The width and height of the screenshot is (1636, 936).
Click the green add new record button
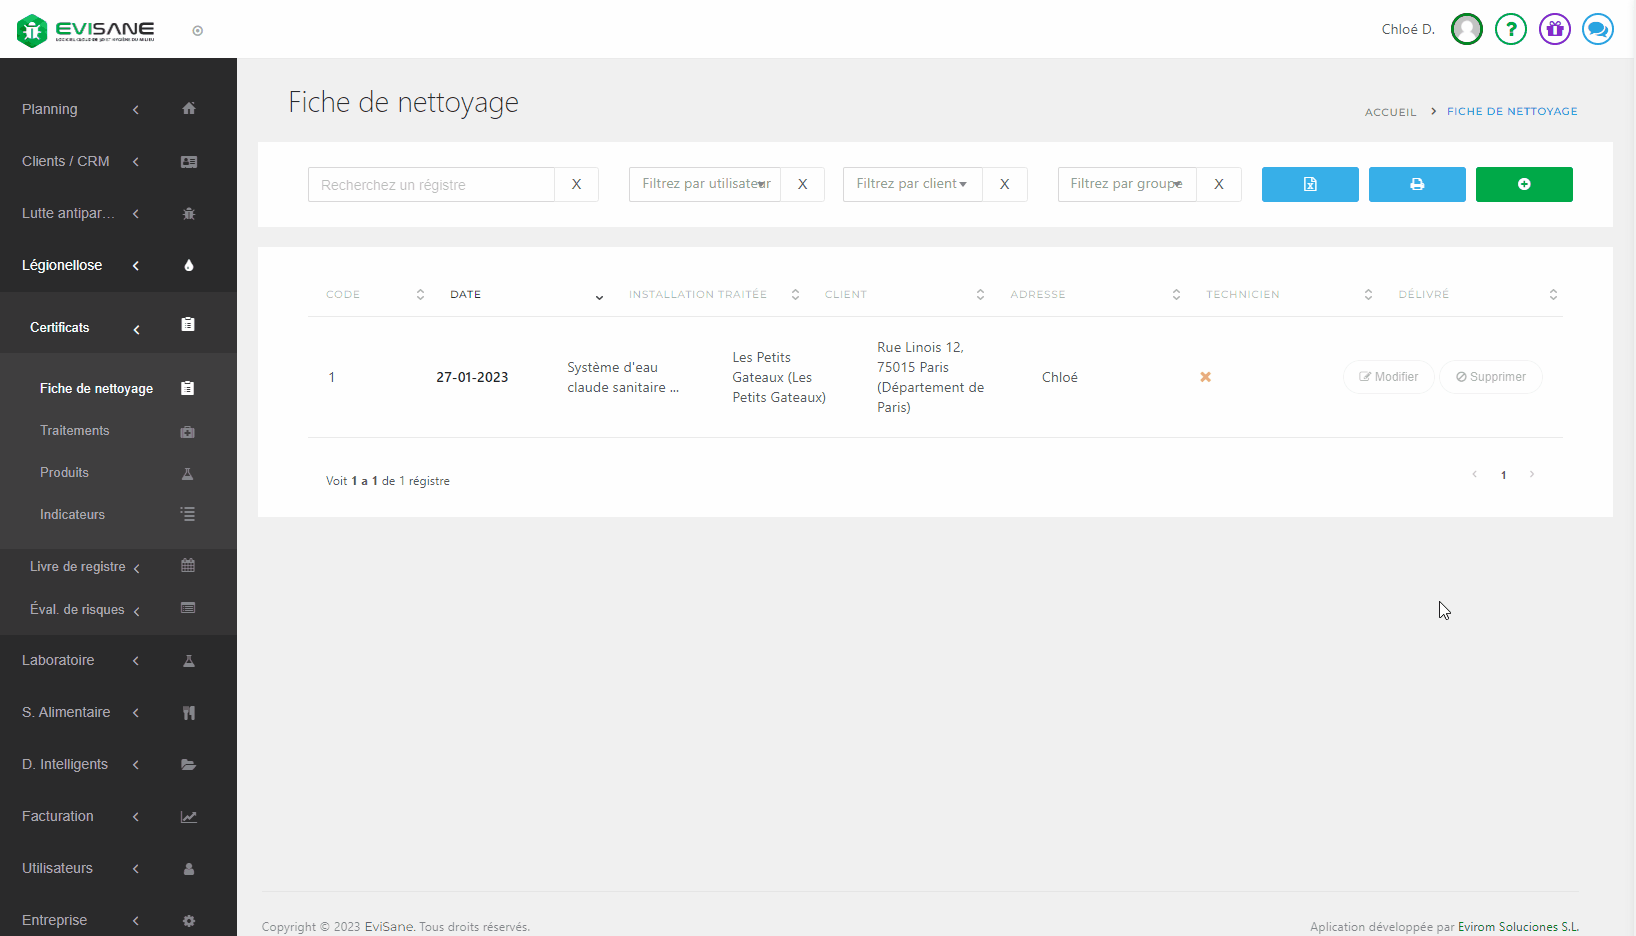pyautogui.click(x=1523, y=184)
